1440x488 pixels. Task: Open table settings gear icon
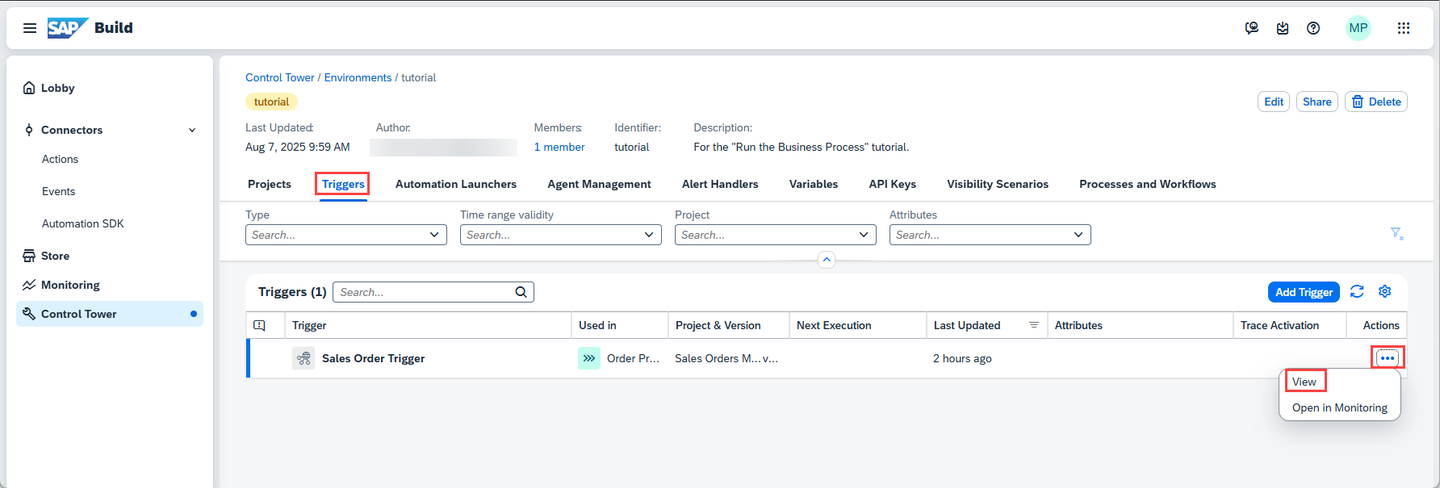tap(1385, 292)
